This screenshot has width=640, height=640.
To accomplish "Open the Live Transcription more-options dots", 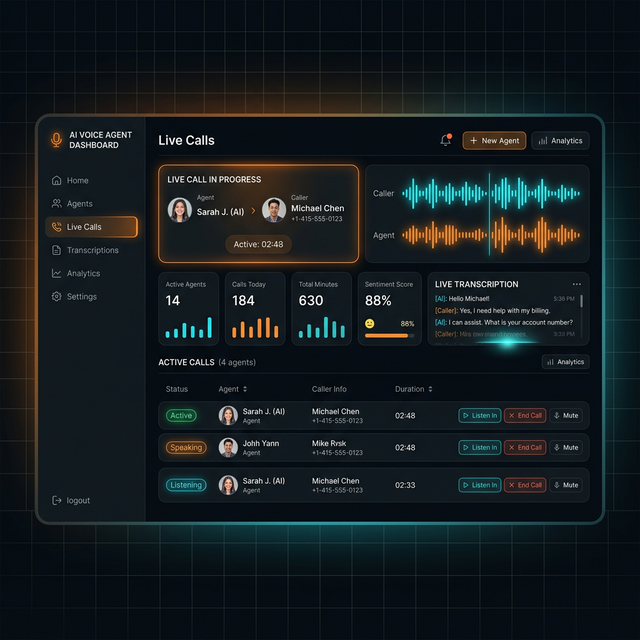I will [576, 284].
